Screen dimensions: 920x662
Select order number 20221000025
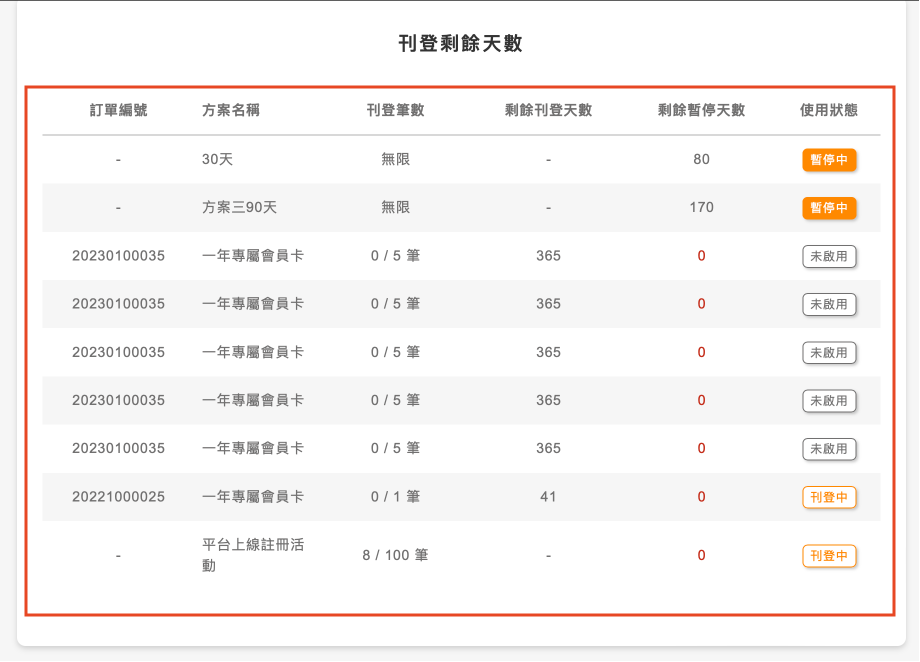pyautogui.click(x=118, y=497)
